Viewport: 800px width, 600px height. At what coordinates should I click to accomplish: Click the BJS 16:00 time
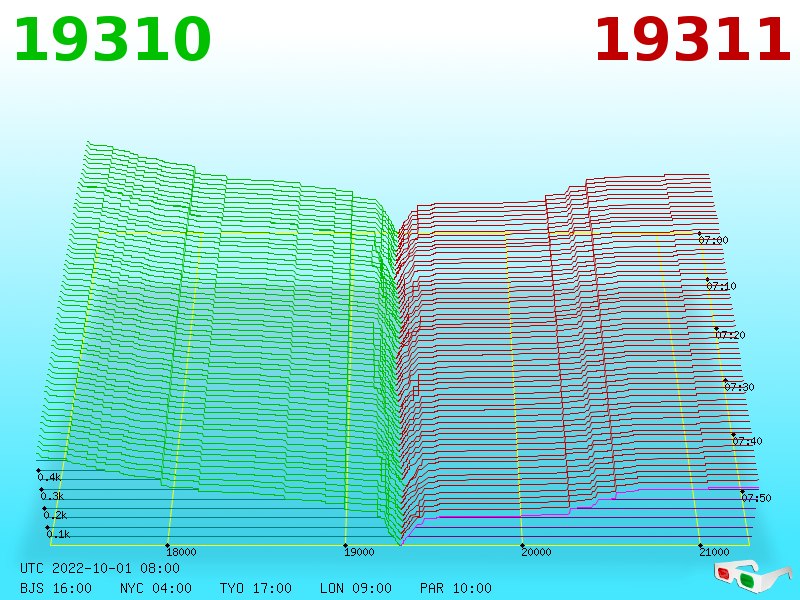[x=56, y=588]
